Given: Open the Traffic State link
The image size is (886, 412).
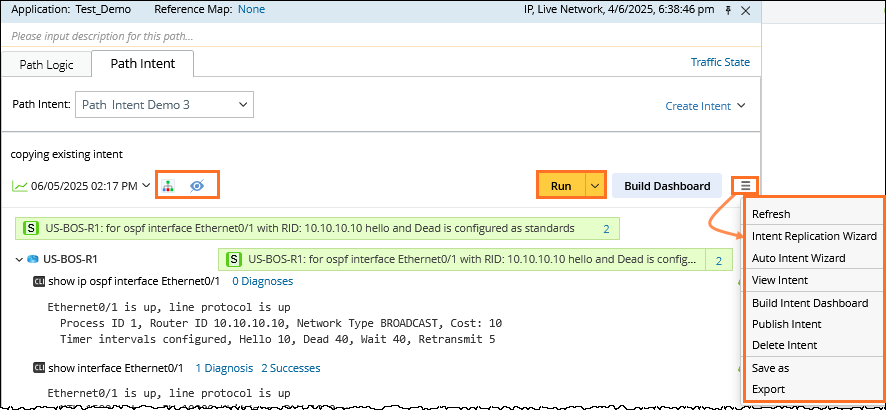Looking at the screenshot, I should coord(719,62).
